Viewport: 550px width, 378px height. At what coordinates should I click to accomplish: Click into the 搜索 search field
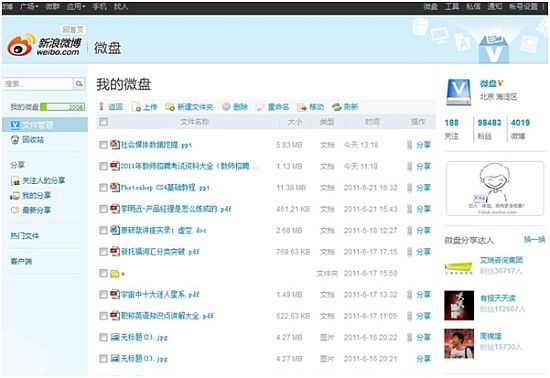coord(38,84)
